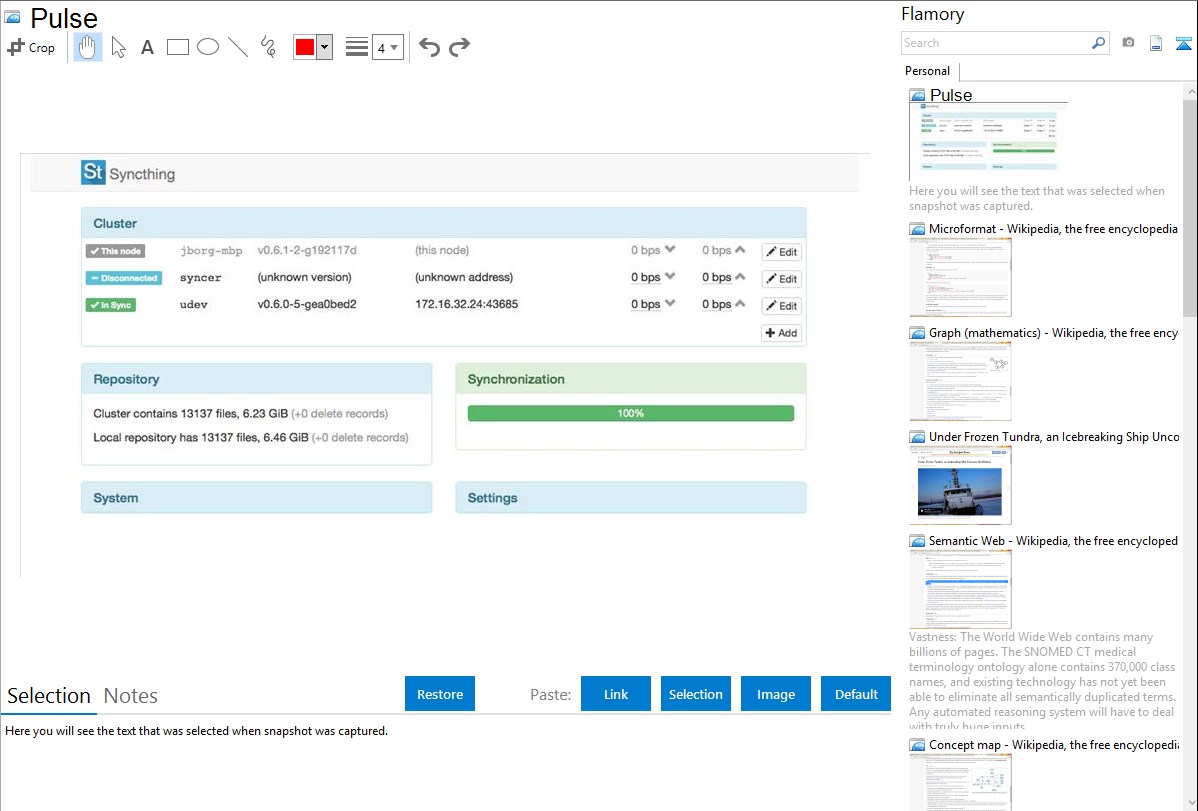Select the freehand scribble tool

(268, 47)
